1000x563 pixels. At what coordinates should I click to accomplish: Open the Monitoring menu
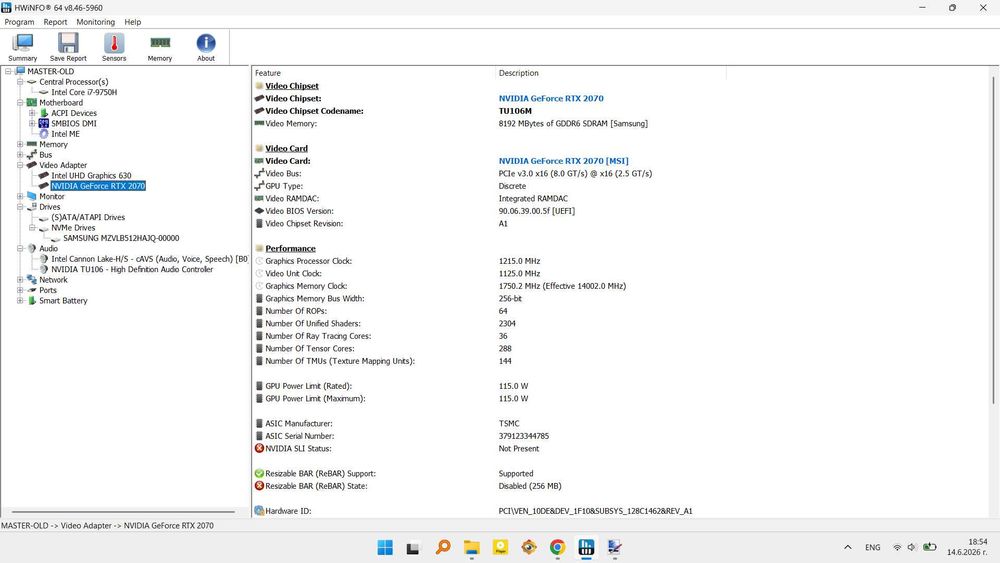coord(96,22)
